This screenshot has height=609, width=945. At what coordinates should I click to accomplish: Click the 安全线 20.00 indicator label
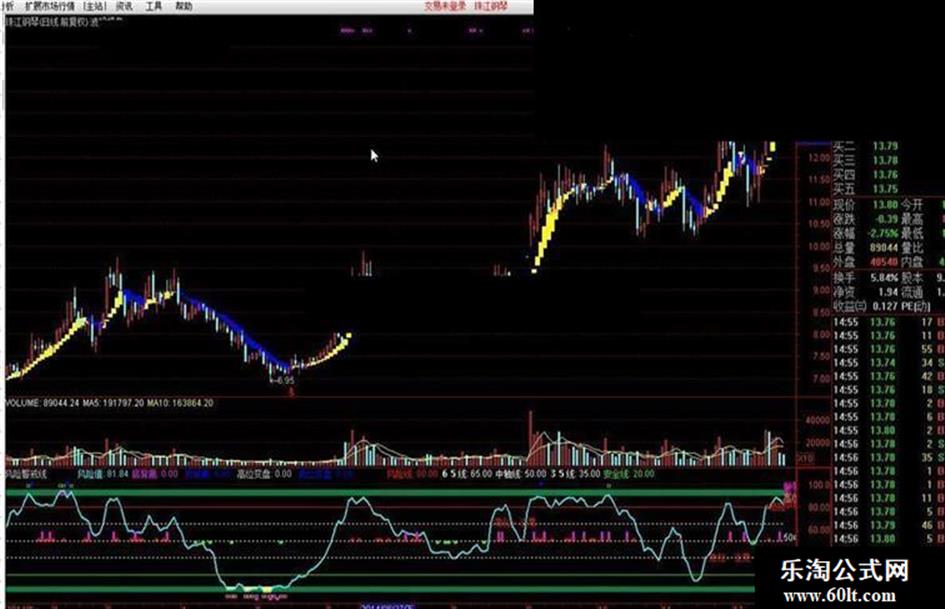pos(629,474)
